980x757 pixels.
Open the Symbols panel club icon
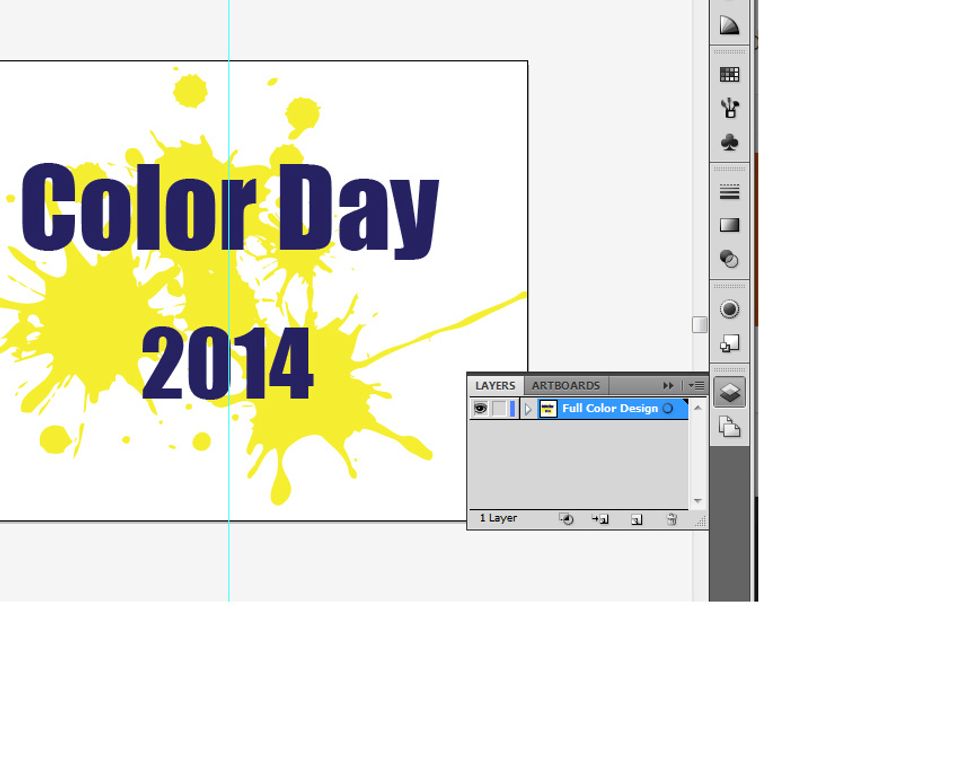tap(729, 143)
